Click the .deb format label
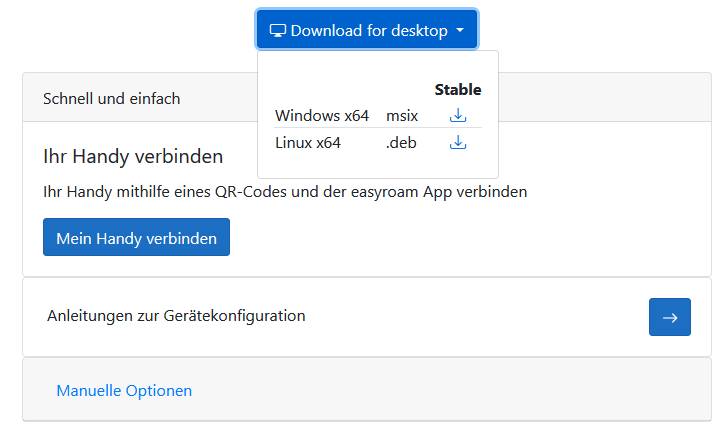The height and width of the screenshot is (433, 718). (x=401, y=143)
